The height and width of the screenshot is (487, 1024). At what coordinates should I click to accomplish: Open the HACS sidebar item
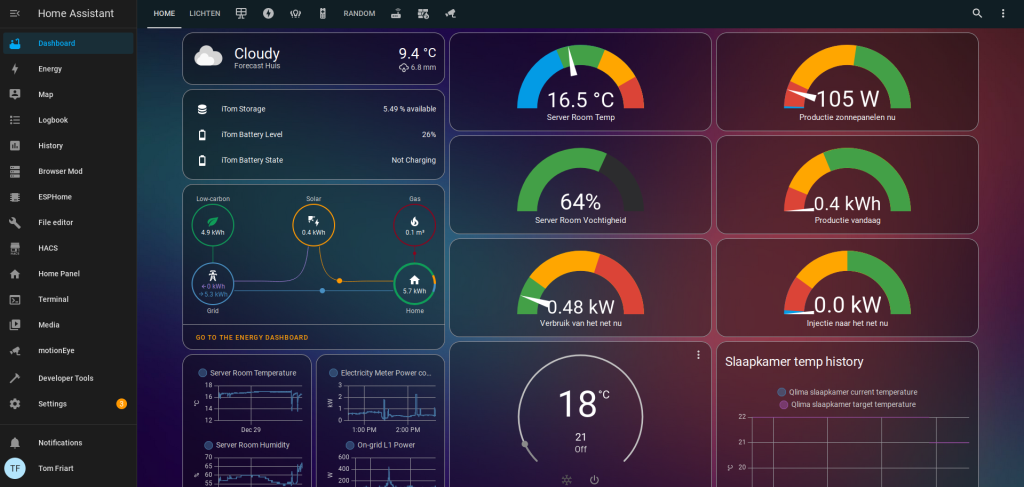[x=50, y=248]
